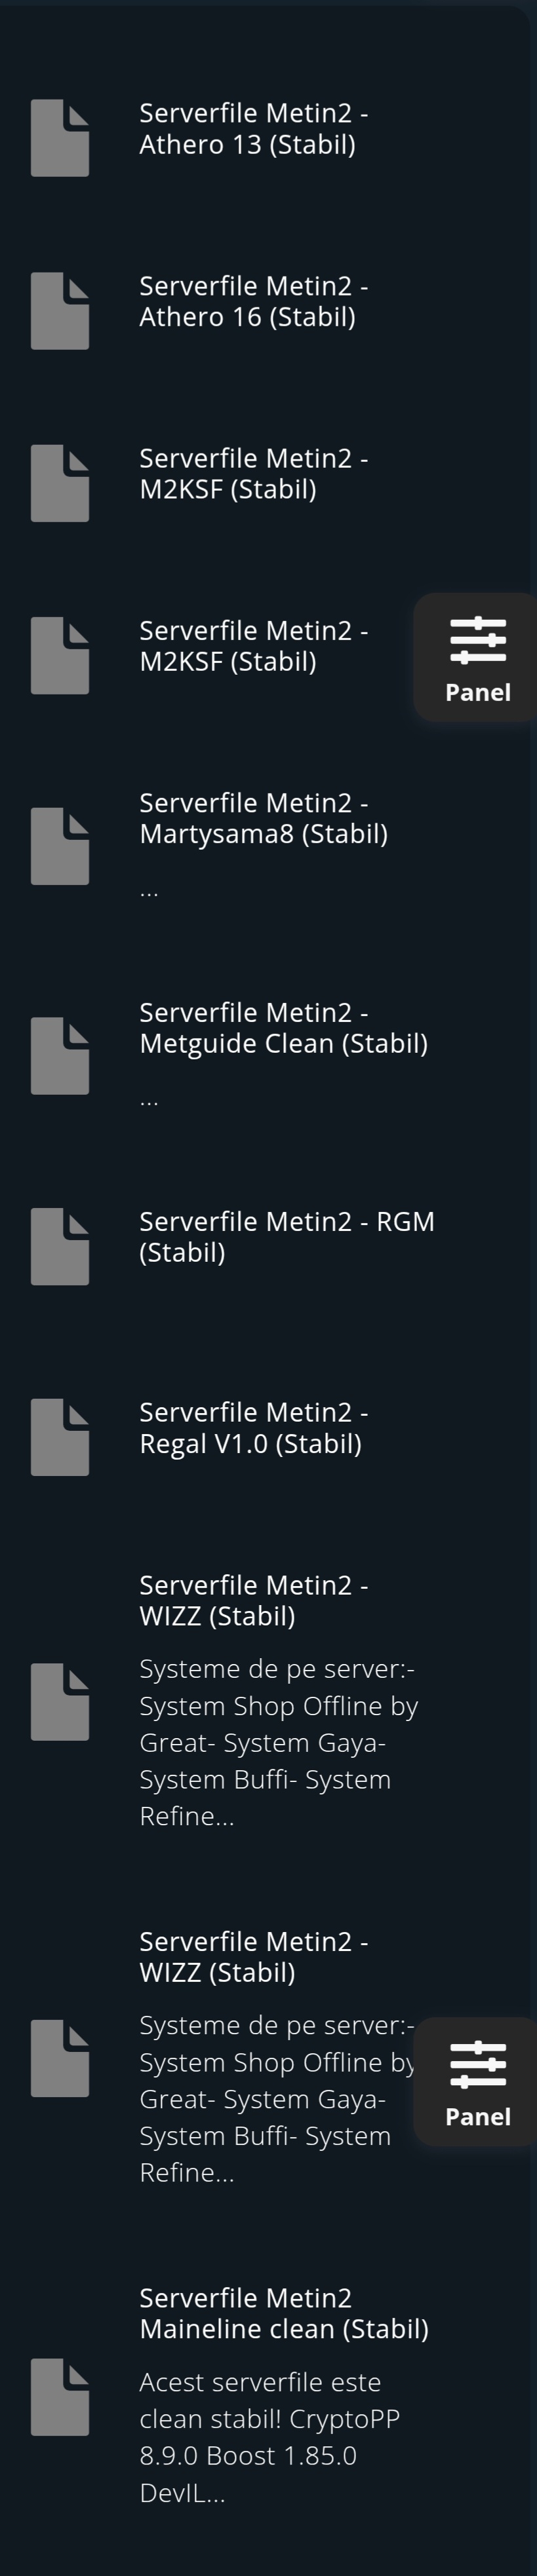Select the Regal V1.0 file icon

tap(60, 1437)
